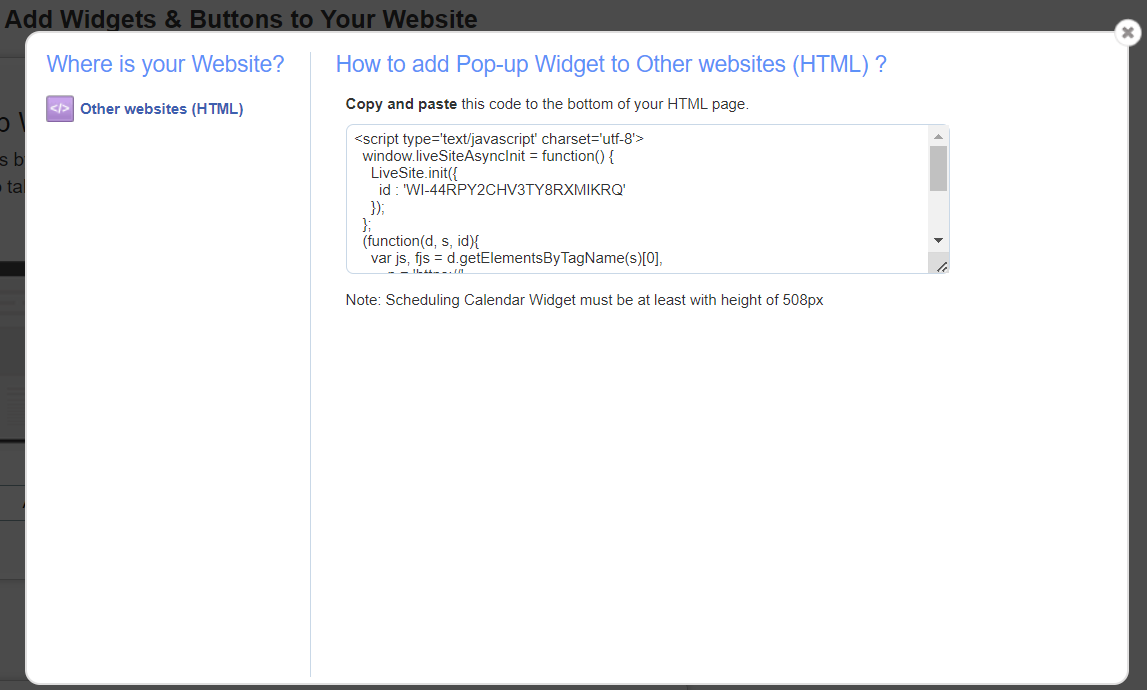Click the purple HTML code icon

point(60,109)
